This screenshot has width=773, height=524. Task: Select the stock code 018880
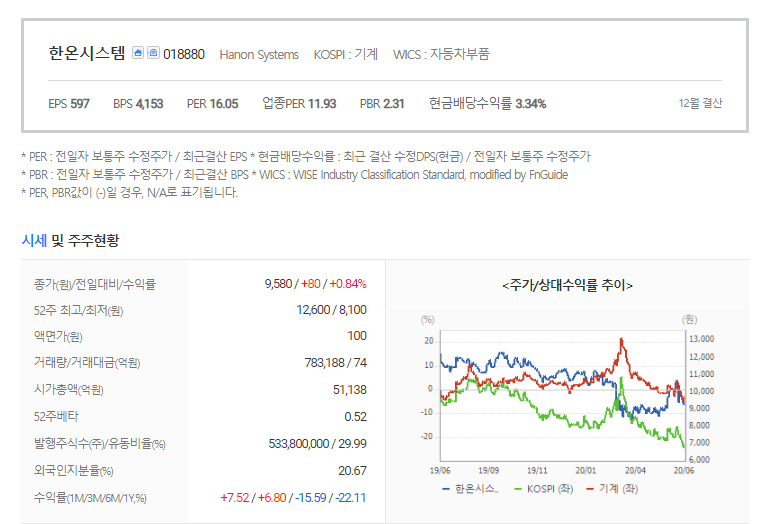pos(184,54)
